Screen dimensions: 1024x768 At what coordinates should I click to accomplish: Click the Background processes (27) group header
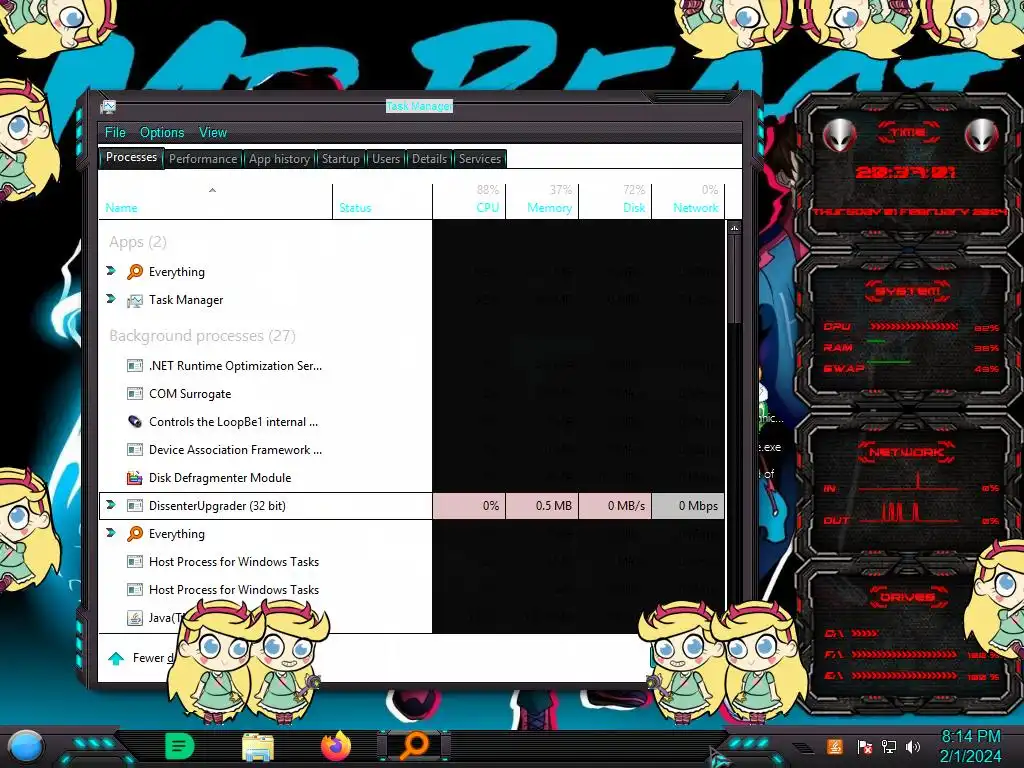click(202, 336)
